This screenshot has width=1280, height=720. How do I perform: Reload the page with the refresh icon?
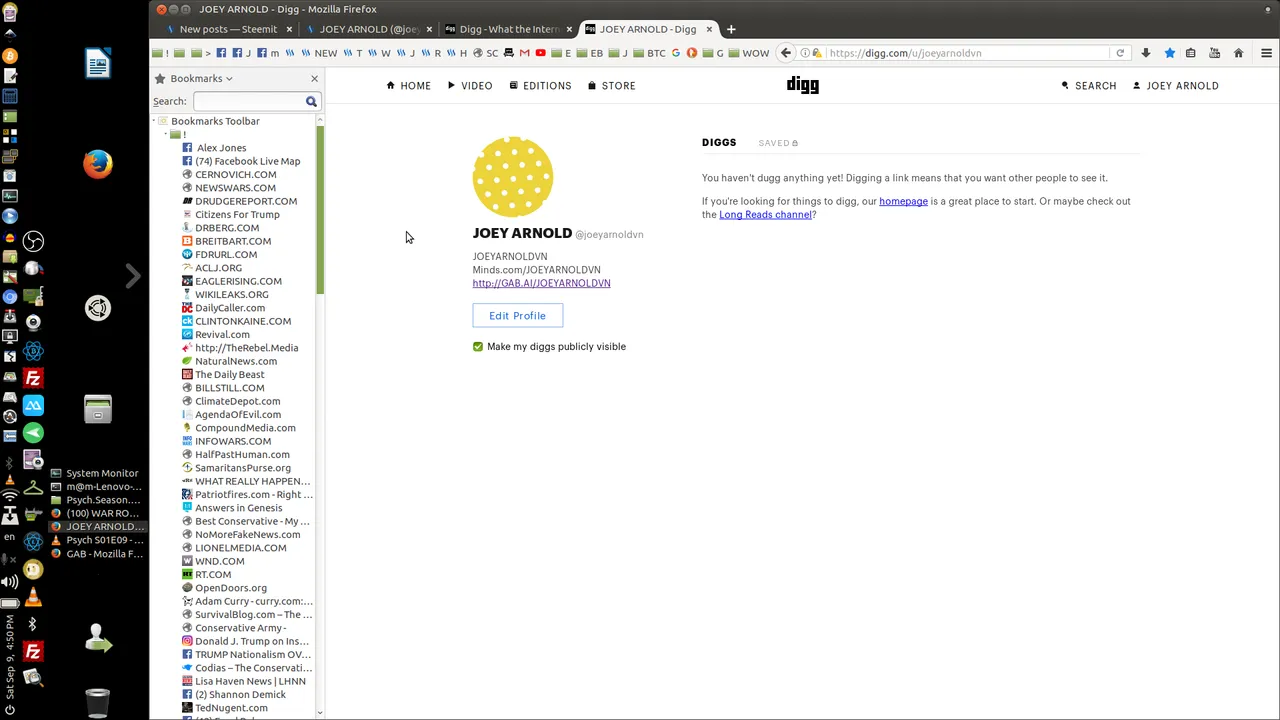pos(1120,53)
